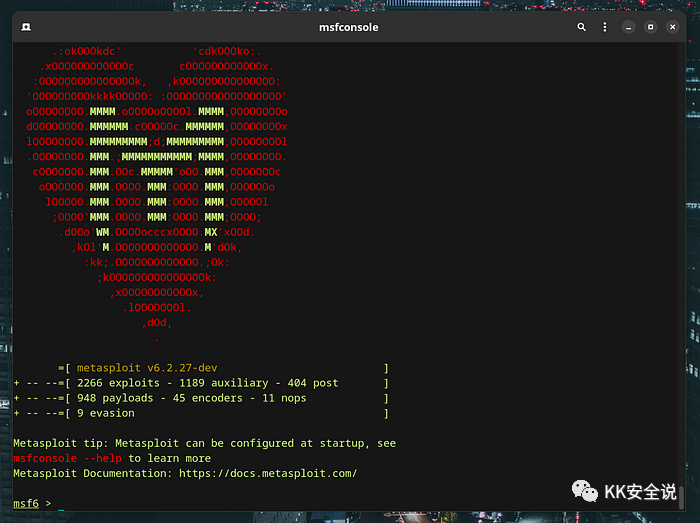
Task: Maximize the msfconsole window
Action: [x=650, y=27]
